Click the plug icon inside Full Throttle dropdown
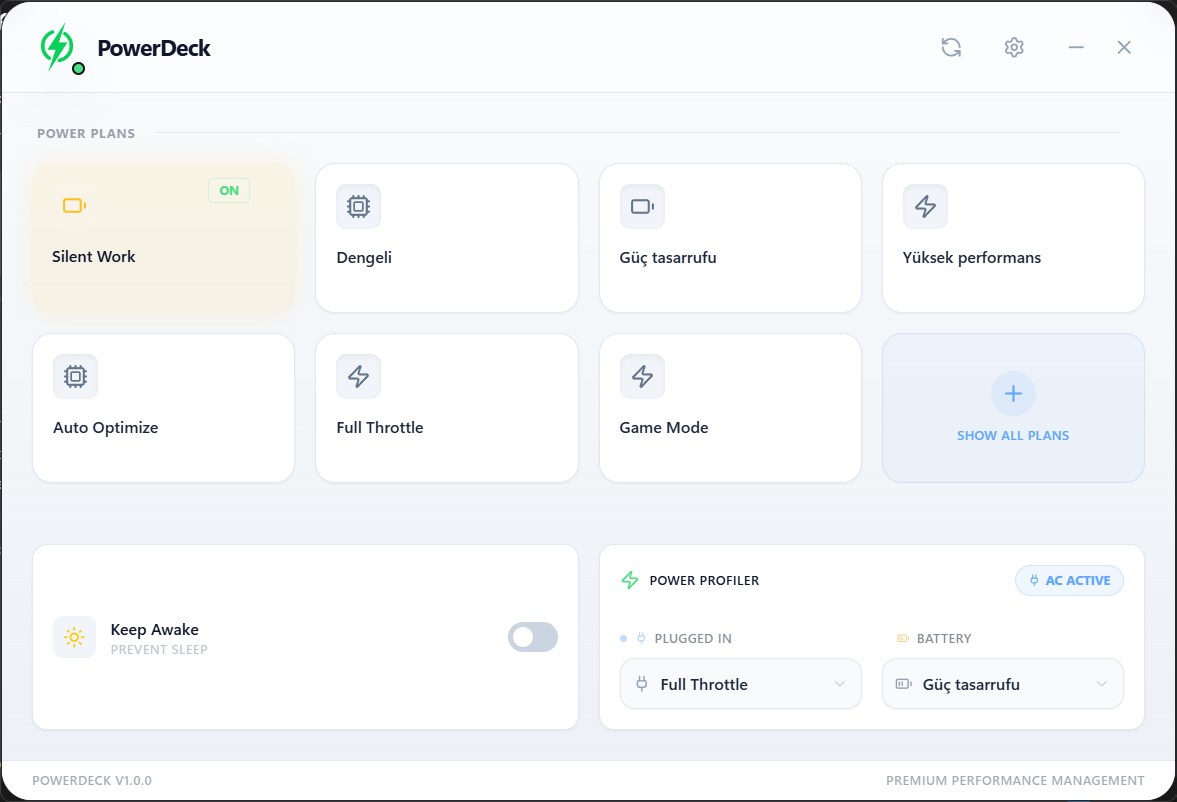The image size is (1177, 802). [x=642, y=683]
